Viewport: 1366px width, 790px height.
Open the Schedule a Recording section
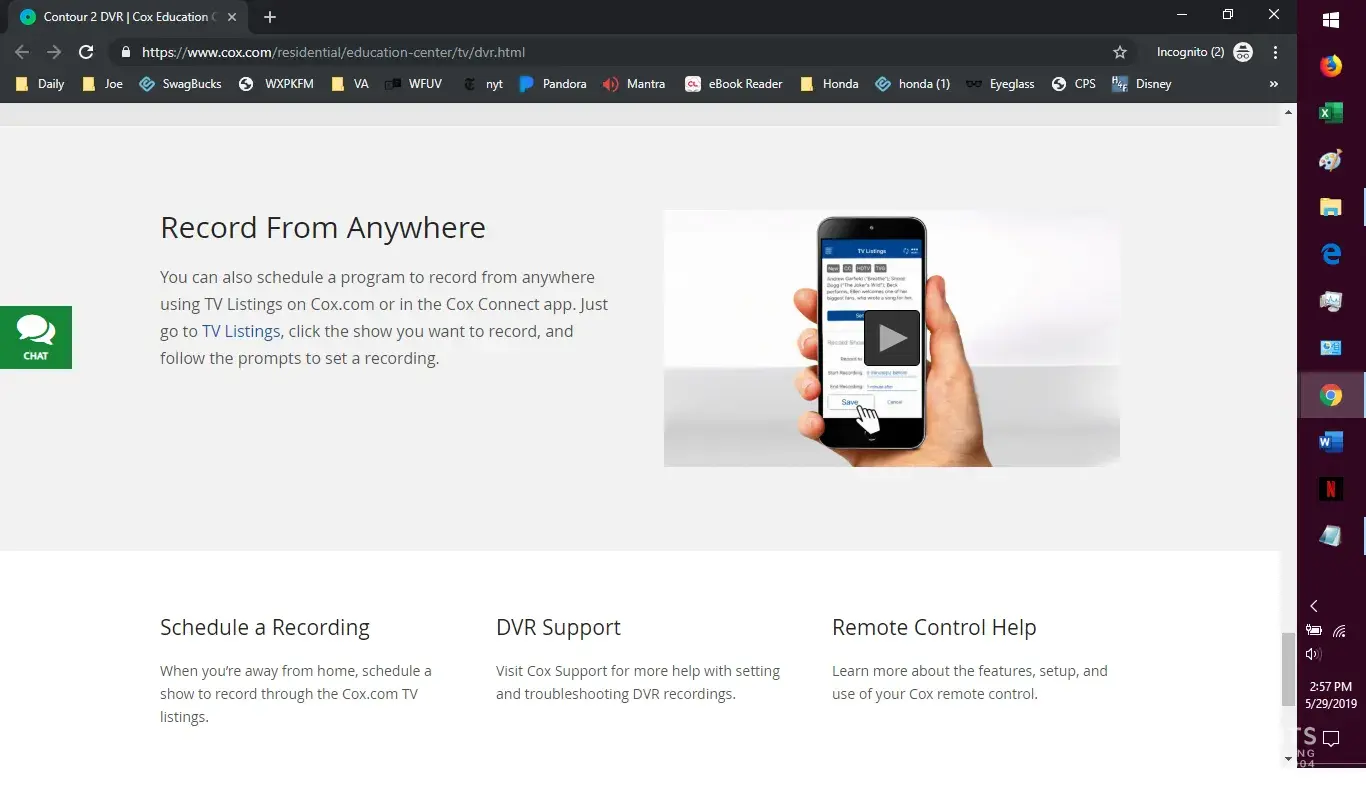[265, 628]
